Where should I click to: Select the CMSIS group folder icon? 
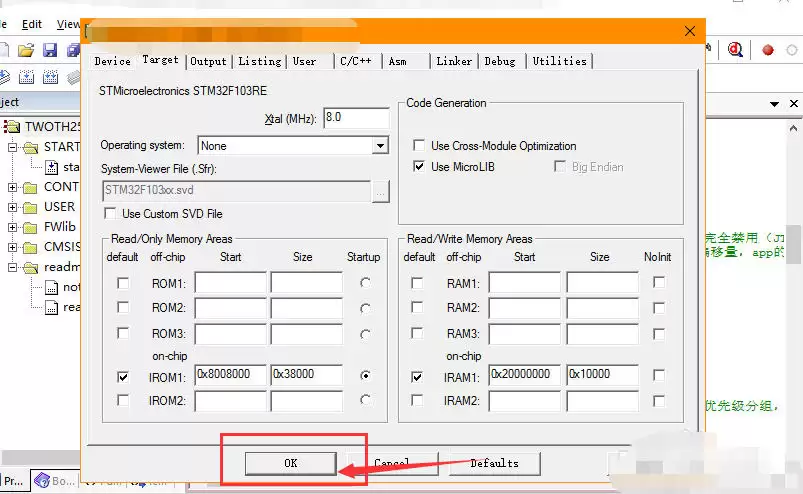[31, 247]
